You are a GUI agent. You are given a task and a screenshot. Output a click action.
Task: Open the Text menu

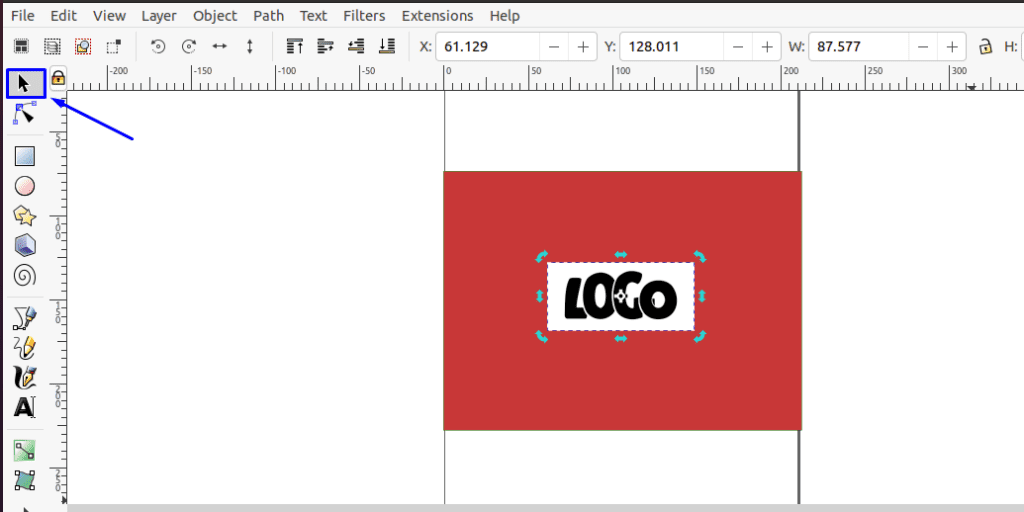click(313, 16)
